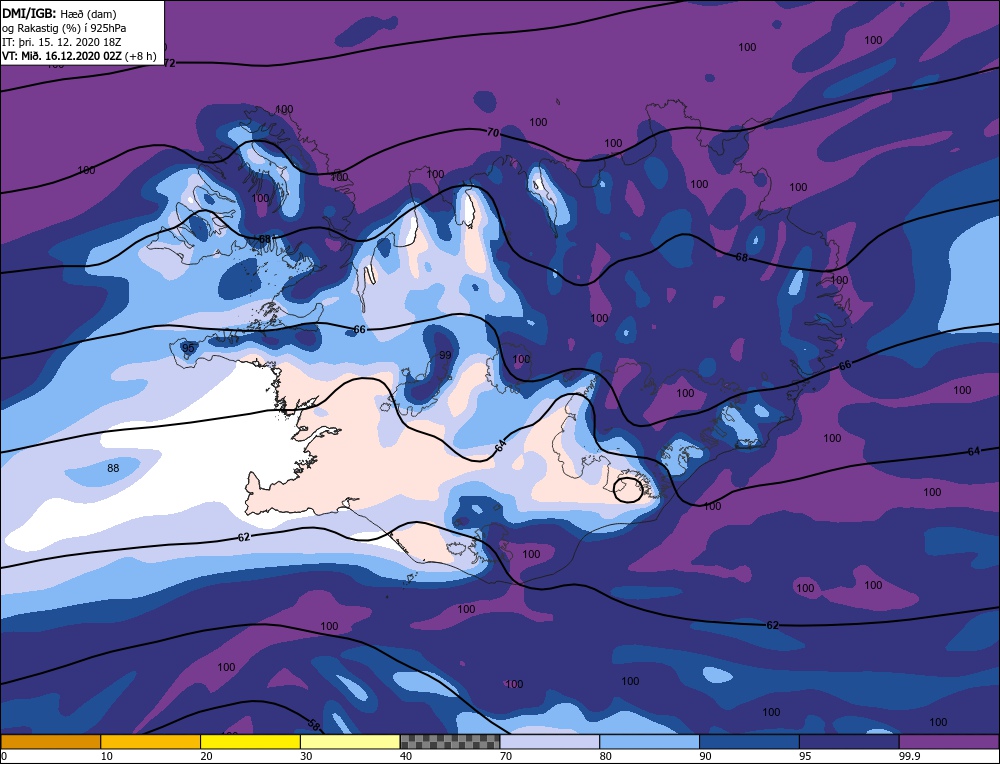Click the '95' humidity value on the peninsula
1000x764 pixels.
coord(188,348)
